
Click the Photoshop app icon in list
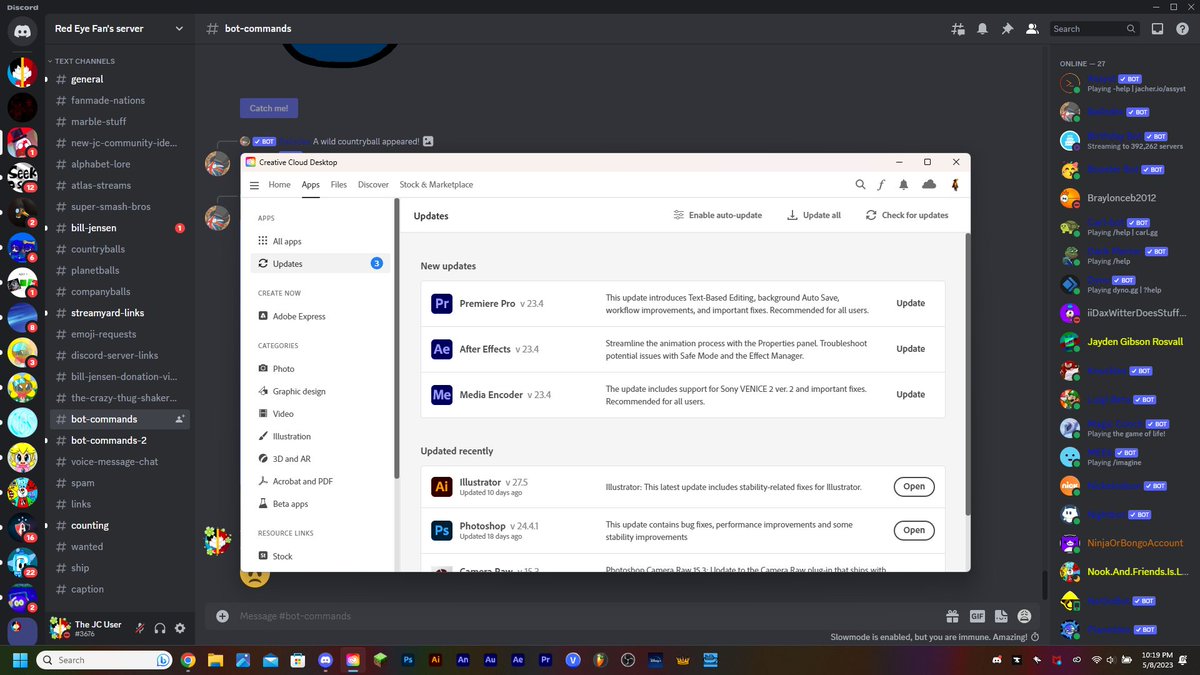(442, 530)
